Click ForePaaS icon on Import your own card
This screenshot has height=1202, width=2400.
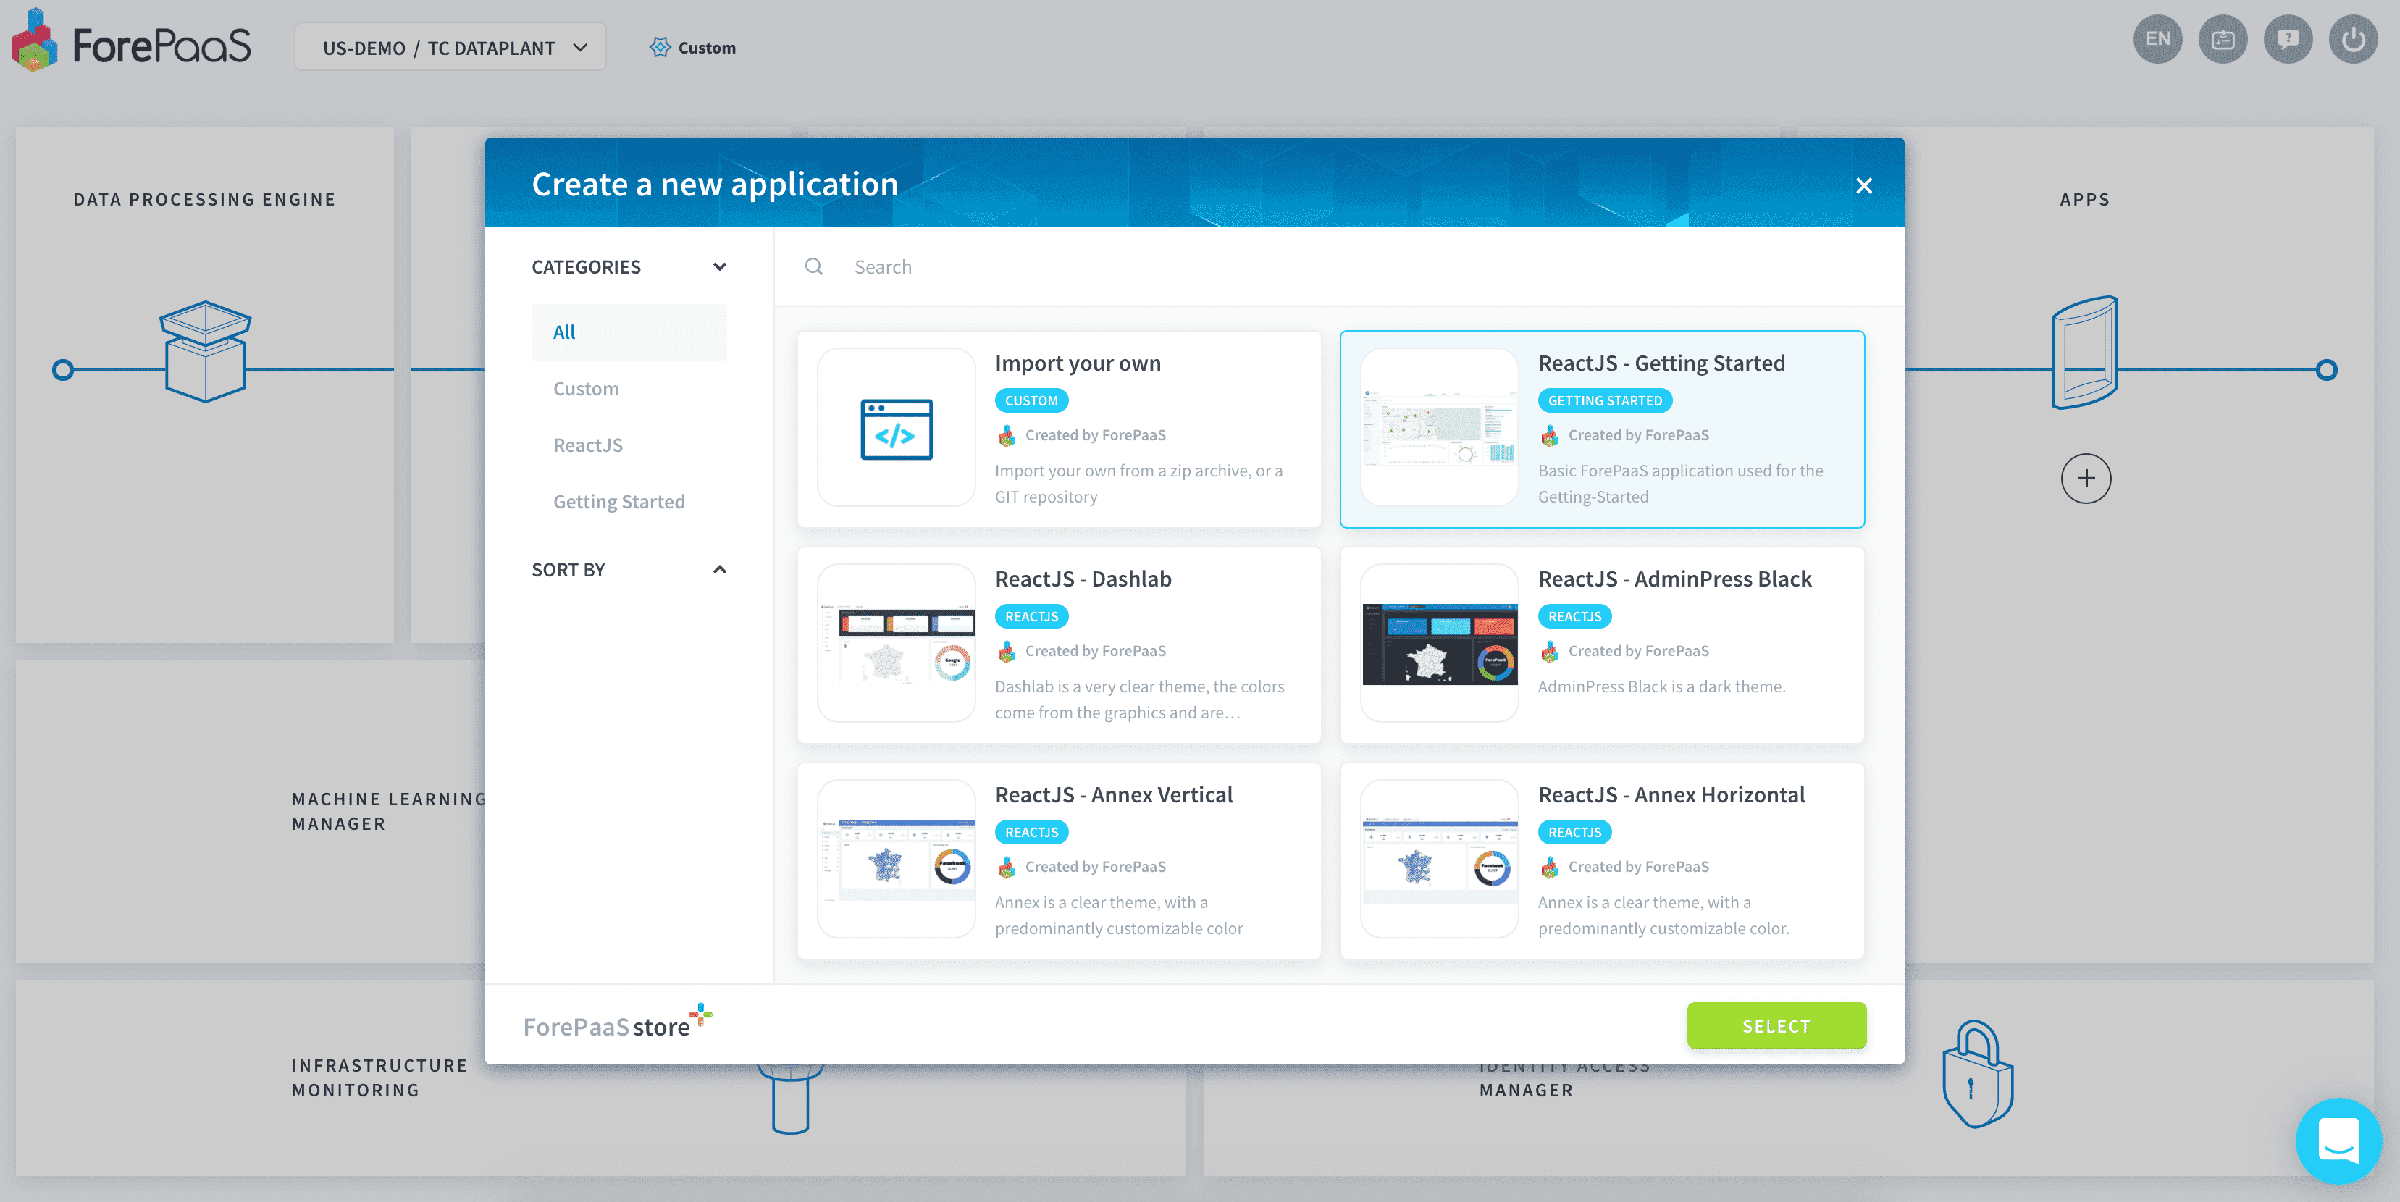pos(1007,436)
